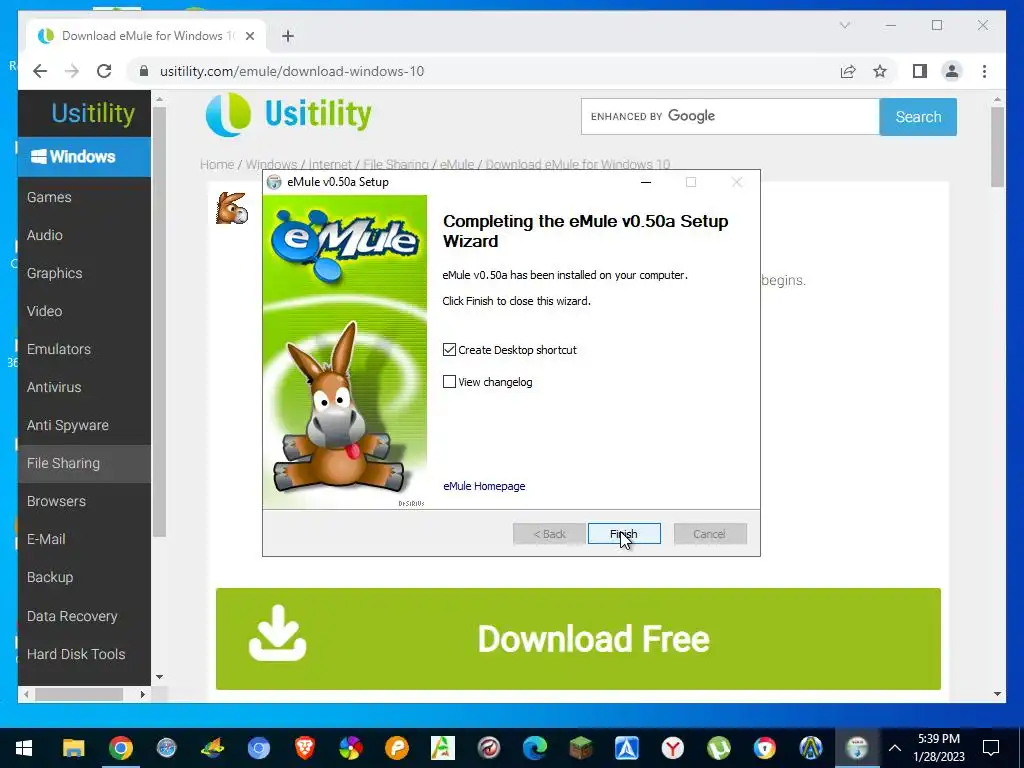Open File Explorer from the taskbar
The width and height of the screenshot is (1024, 768).
[73, 748]
